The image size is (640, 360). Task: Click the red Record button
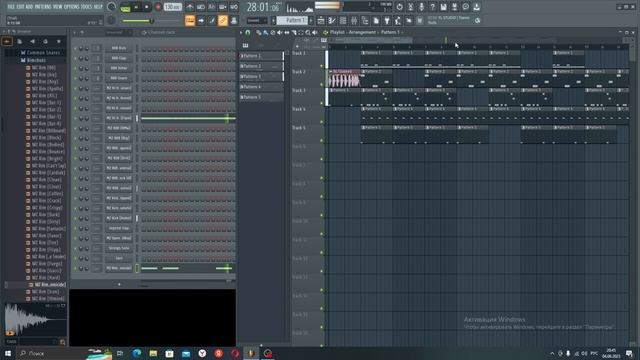click(x=158, y=7)
